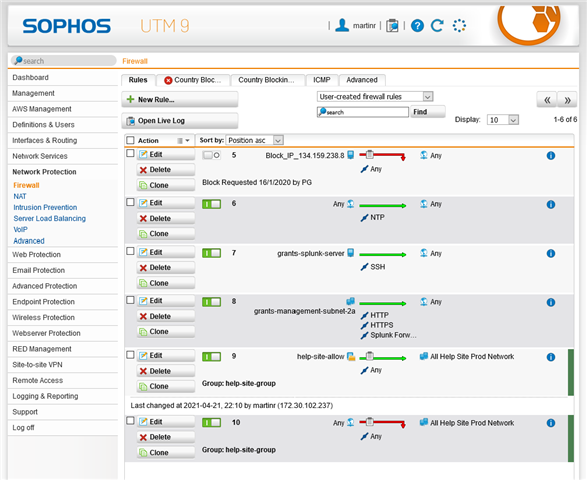Image resolution: width=587 pixels, height=480 pixels.
Task: Click info icon for rule 8
Action: pos(551,302)
